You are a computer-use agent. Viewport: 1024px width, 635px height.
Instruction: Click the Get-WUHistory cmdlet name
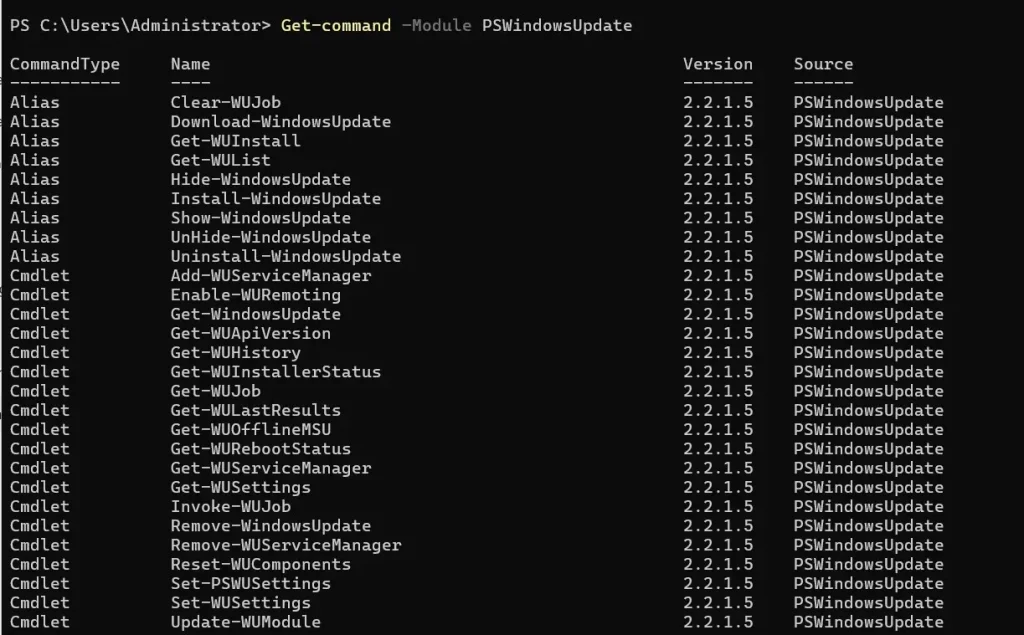pyautogui.click(x=235, y=352)
